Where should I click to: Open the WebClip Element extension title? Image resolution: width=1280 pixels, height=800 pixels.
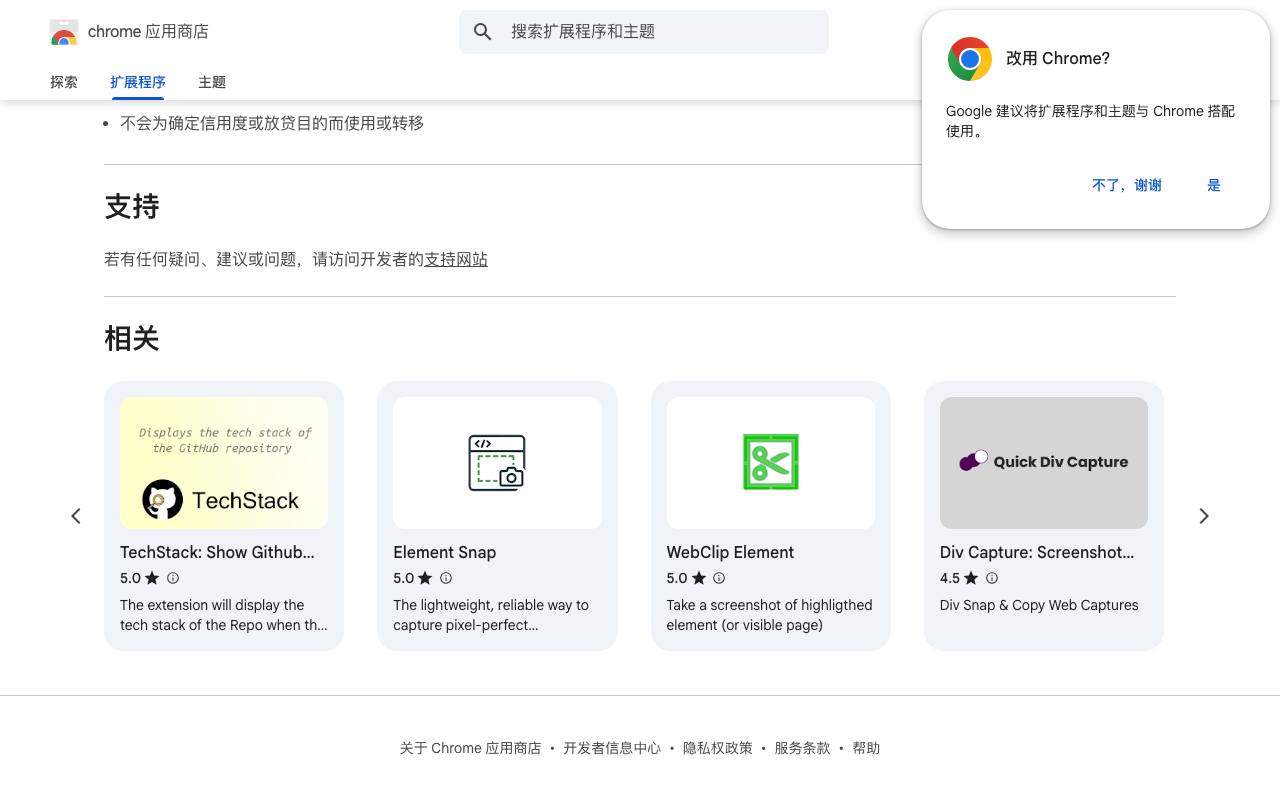[x=731, y=552]
